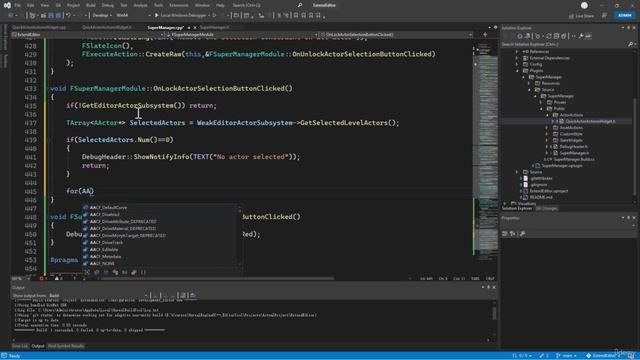Click Alphabetical sort icon in Properties panel
The height and width of the screenshot is (360, 640).
tap(513, 233)
